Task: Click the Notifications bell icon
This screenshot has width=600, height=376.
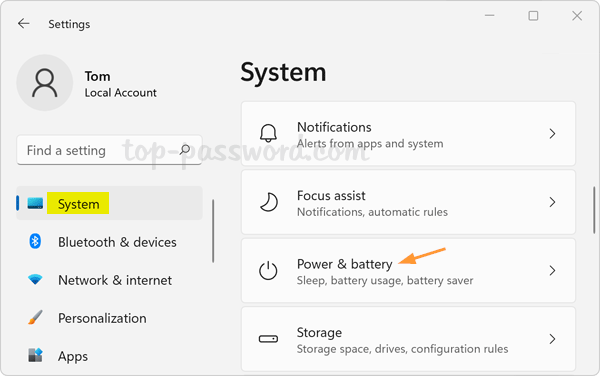Action: pos(268,133)
